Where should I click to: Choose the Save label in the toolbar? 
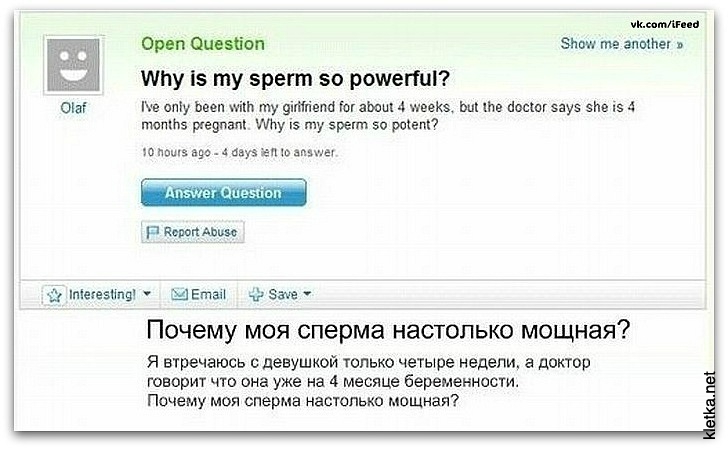click(283, 295)
